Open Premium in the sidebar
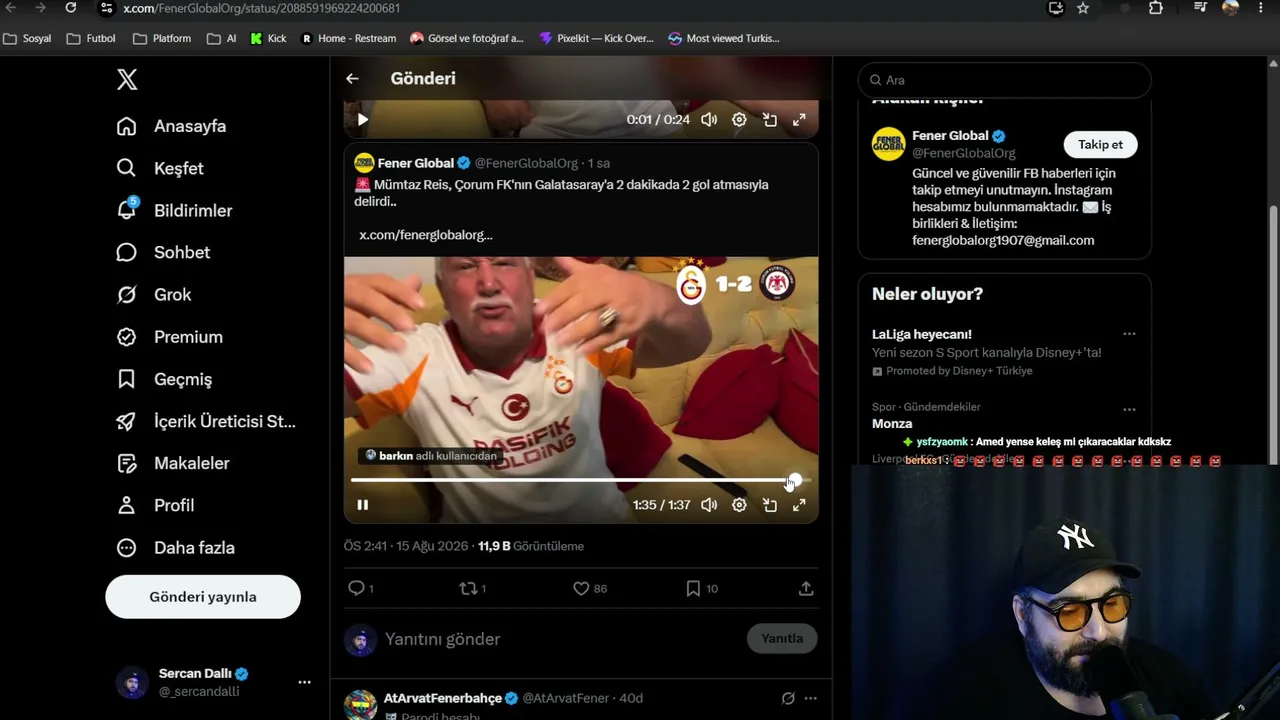The image size is (1280, 720). coord(169,337)
